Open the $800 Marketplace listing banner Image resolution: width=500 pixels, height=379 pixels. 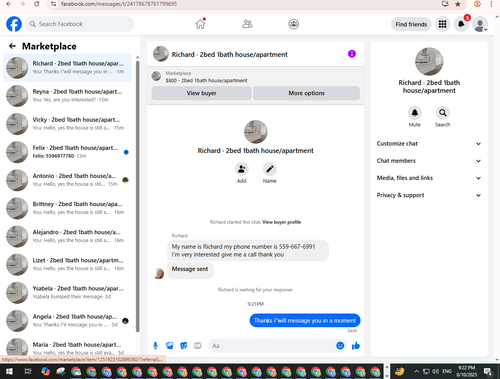(256, 77)
